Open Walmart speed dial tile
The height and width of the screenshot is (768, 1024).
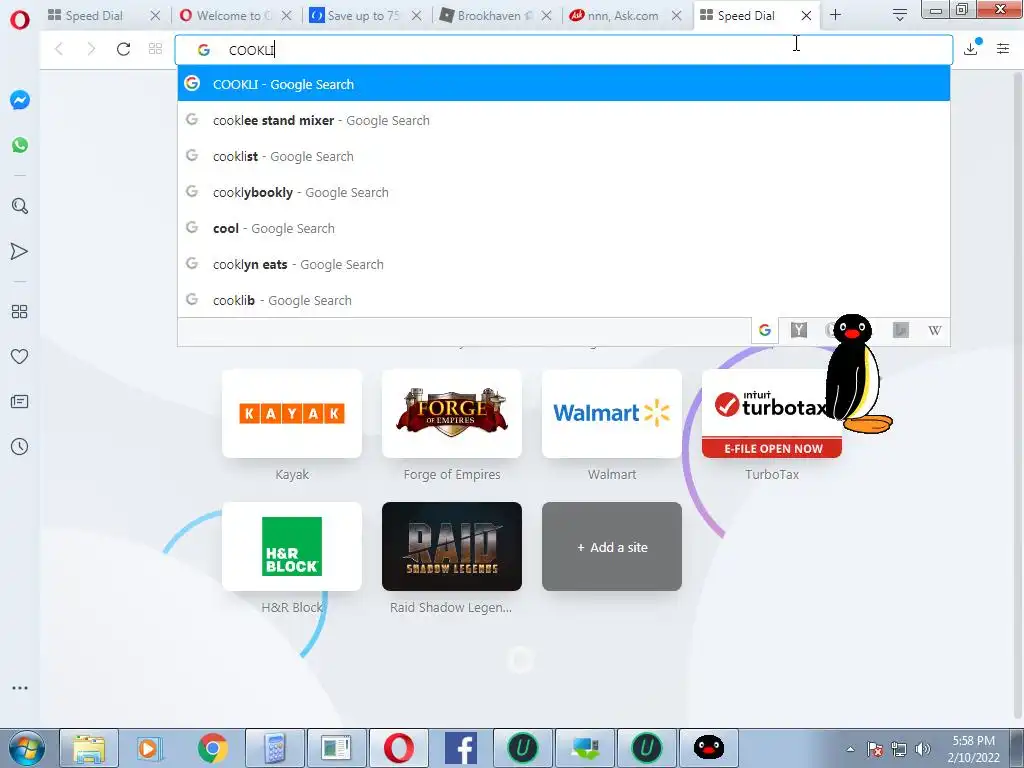tap(612, 413)
